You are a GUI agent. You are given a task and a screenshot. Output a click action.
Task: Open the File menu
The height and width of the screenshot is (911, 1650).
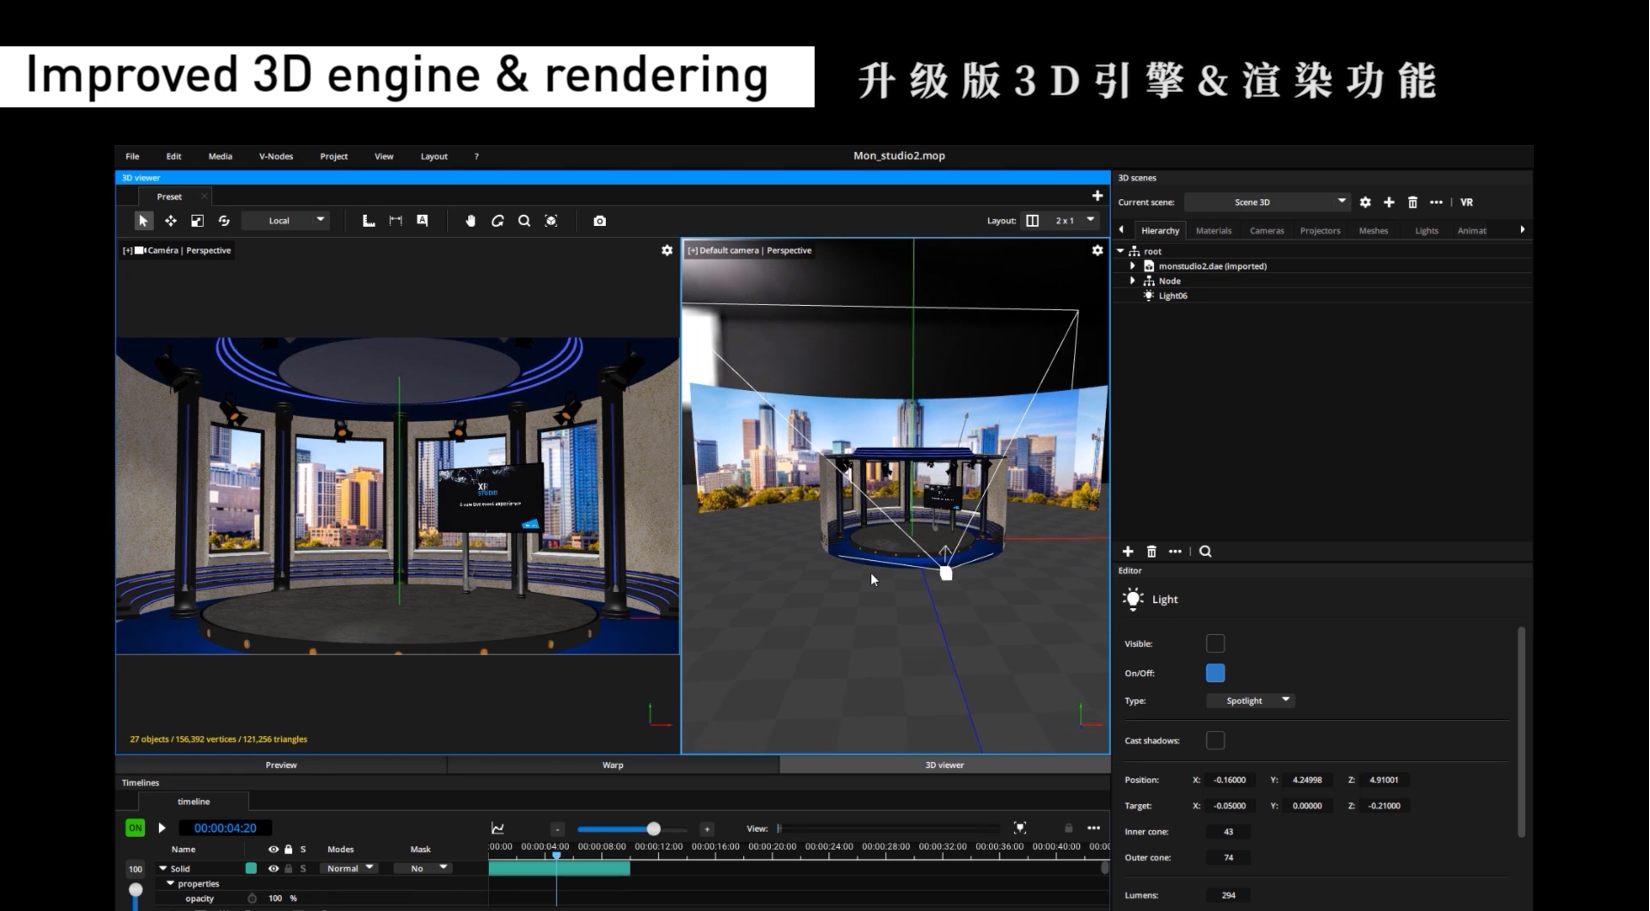132,156
